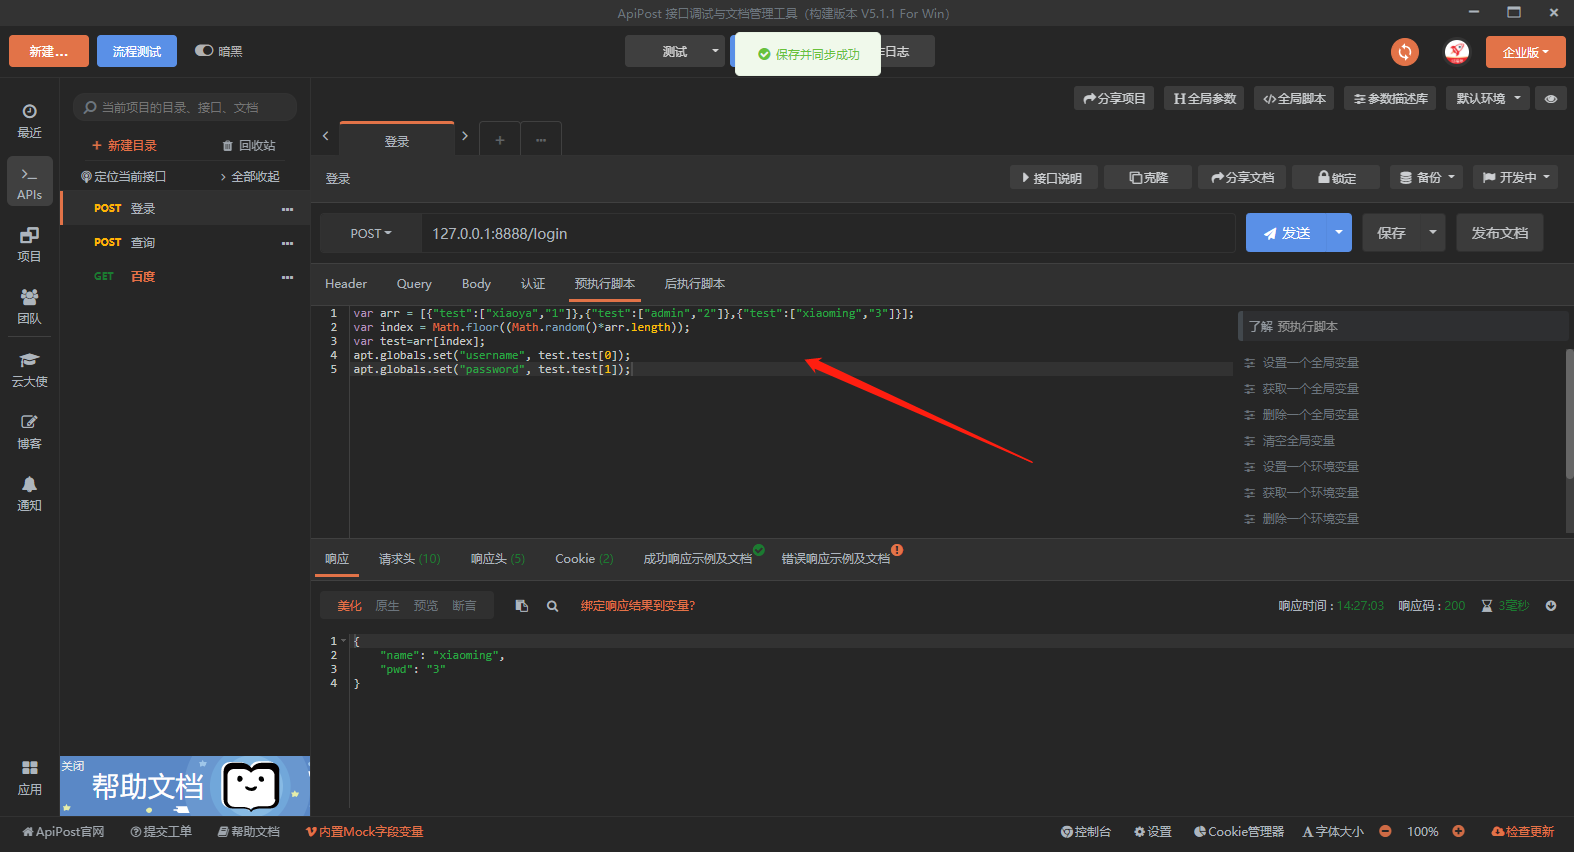Open the more menu for 查询 API row

[x=287, y=243]
